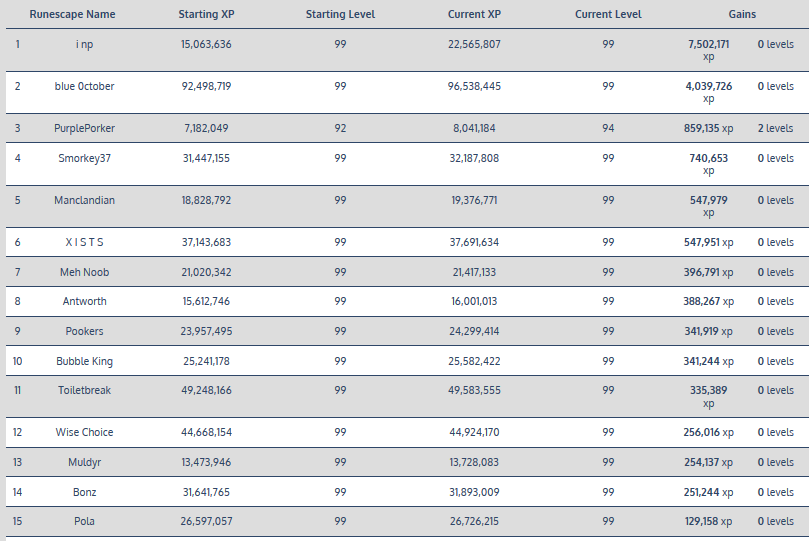Select the Current Level column header
Viewport: 809px width, 541px height.
click(x=608, y=15)
